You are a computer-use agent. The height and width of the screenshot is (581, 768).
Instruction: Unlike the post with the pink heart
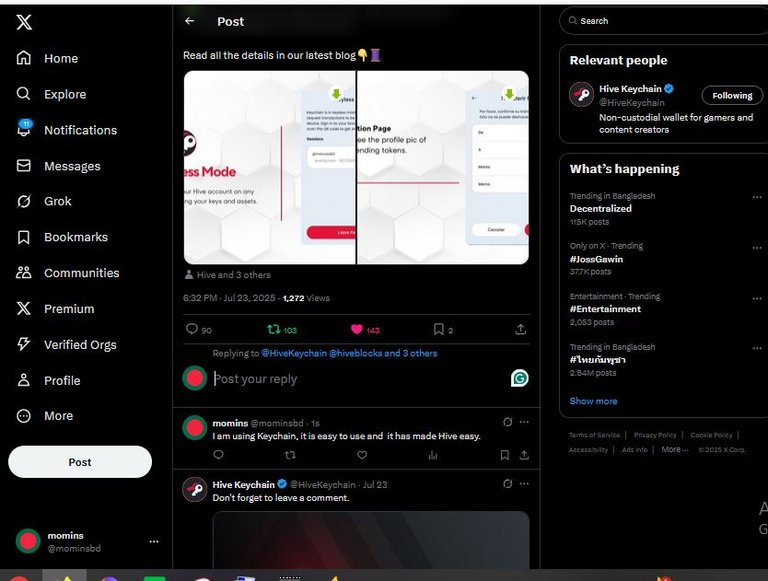(x=357, y=329)
